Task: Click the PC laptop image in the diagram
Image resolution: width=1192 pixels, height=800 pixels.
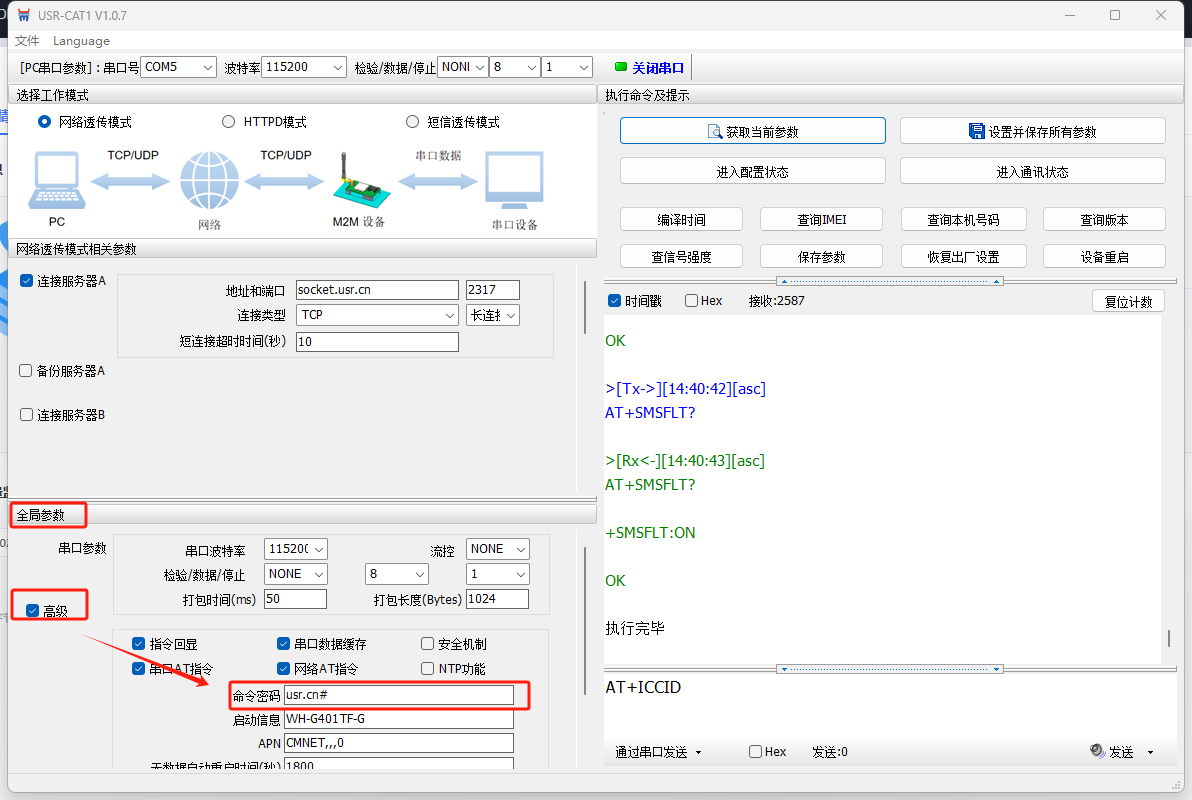Action: pos(57,181)
